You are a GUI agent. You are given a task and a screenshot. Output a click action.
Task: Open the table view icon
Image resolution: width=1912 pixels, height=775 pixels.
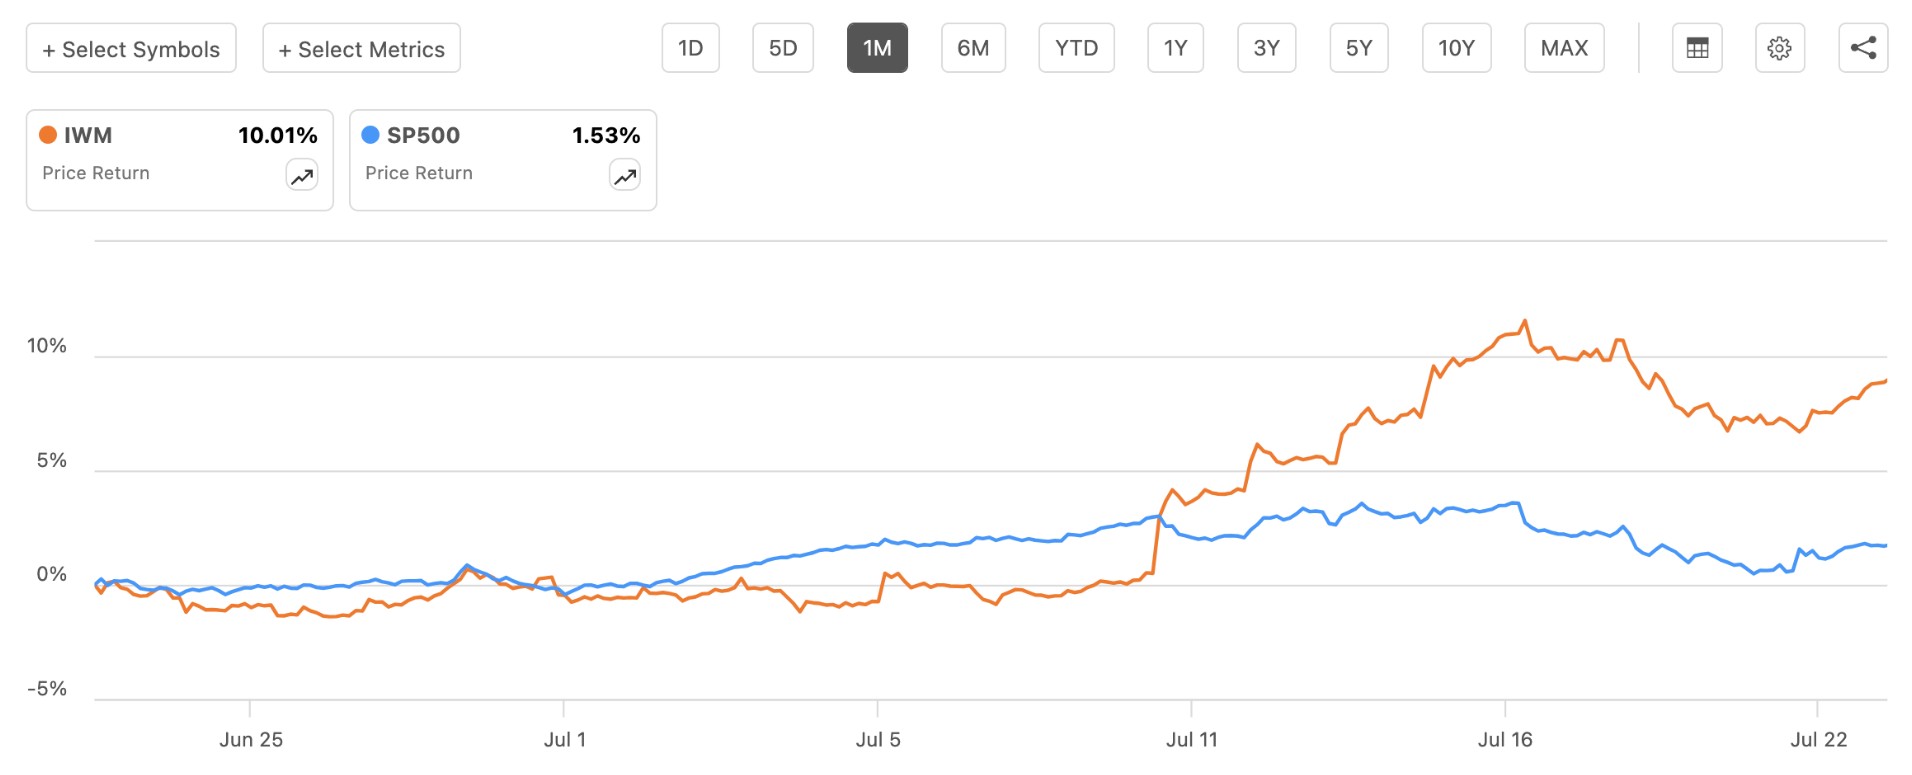pos(1697,48)
